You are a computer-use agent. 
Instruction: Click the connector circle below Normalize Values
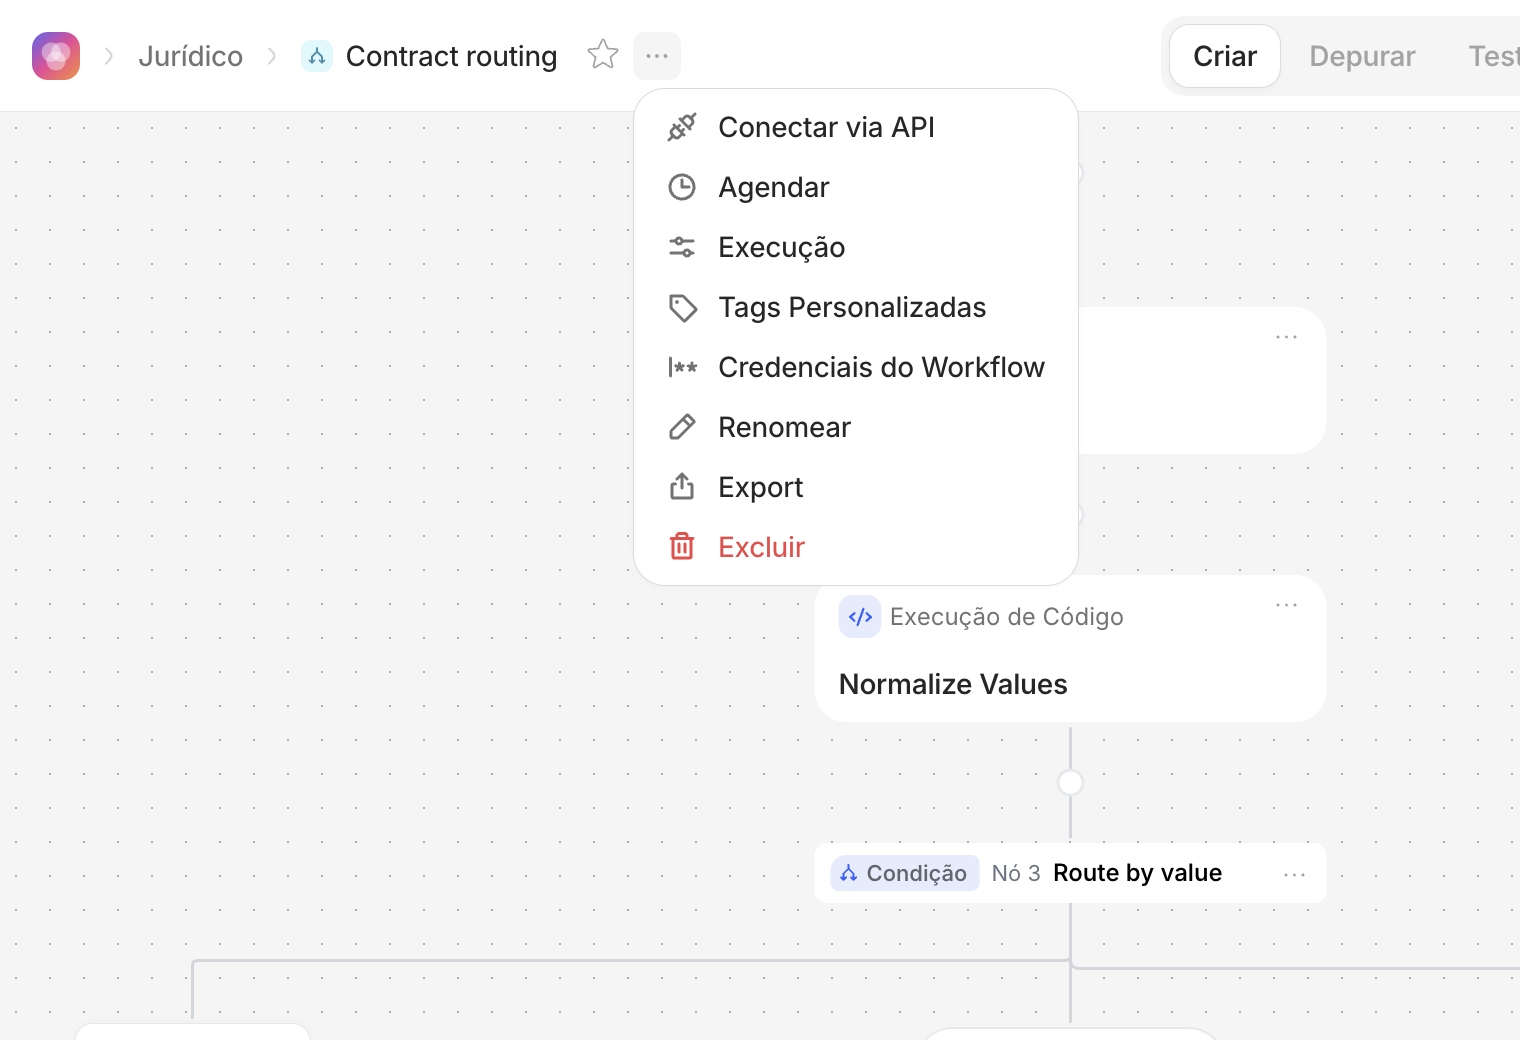(1070, 782)
